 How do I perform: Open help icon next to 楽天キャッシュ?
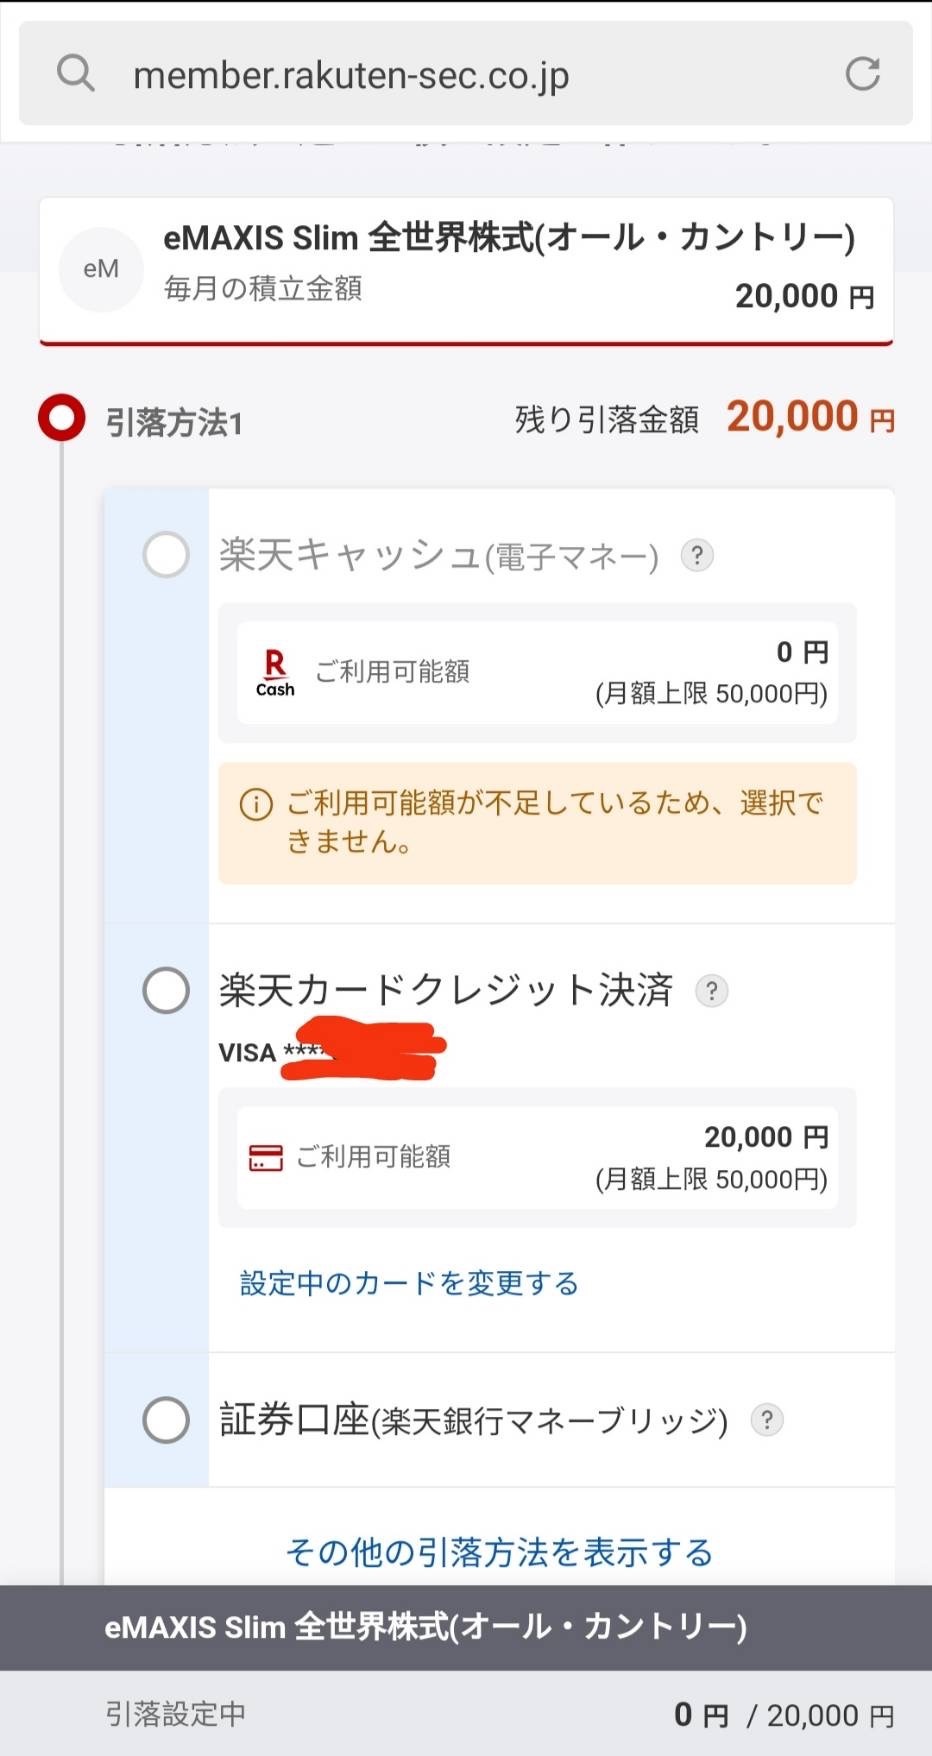tap(697, 555)
